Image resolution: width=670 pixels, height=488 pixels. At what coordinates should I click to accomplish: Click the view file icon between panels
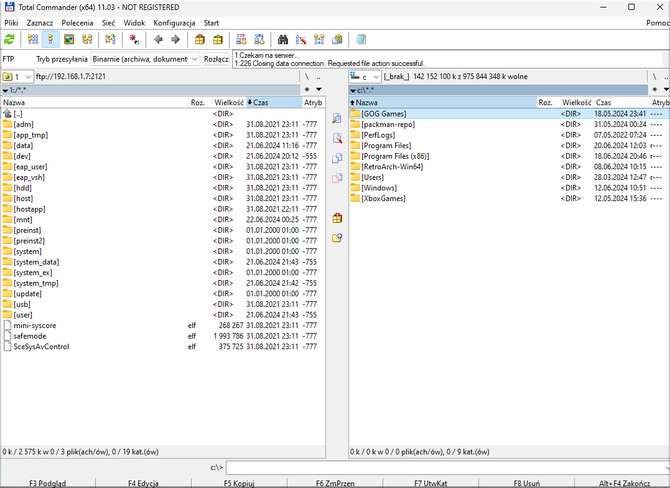point(337,118)
